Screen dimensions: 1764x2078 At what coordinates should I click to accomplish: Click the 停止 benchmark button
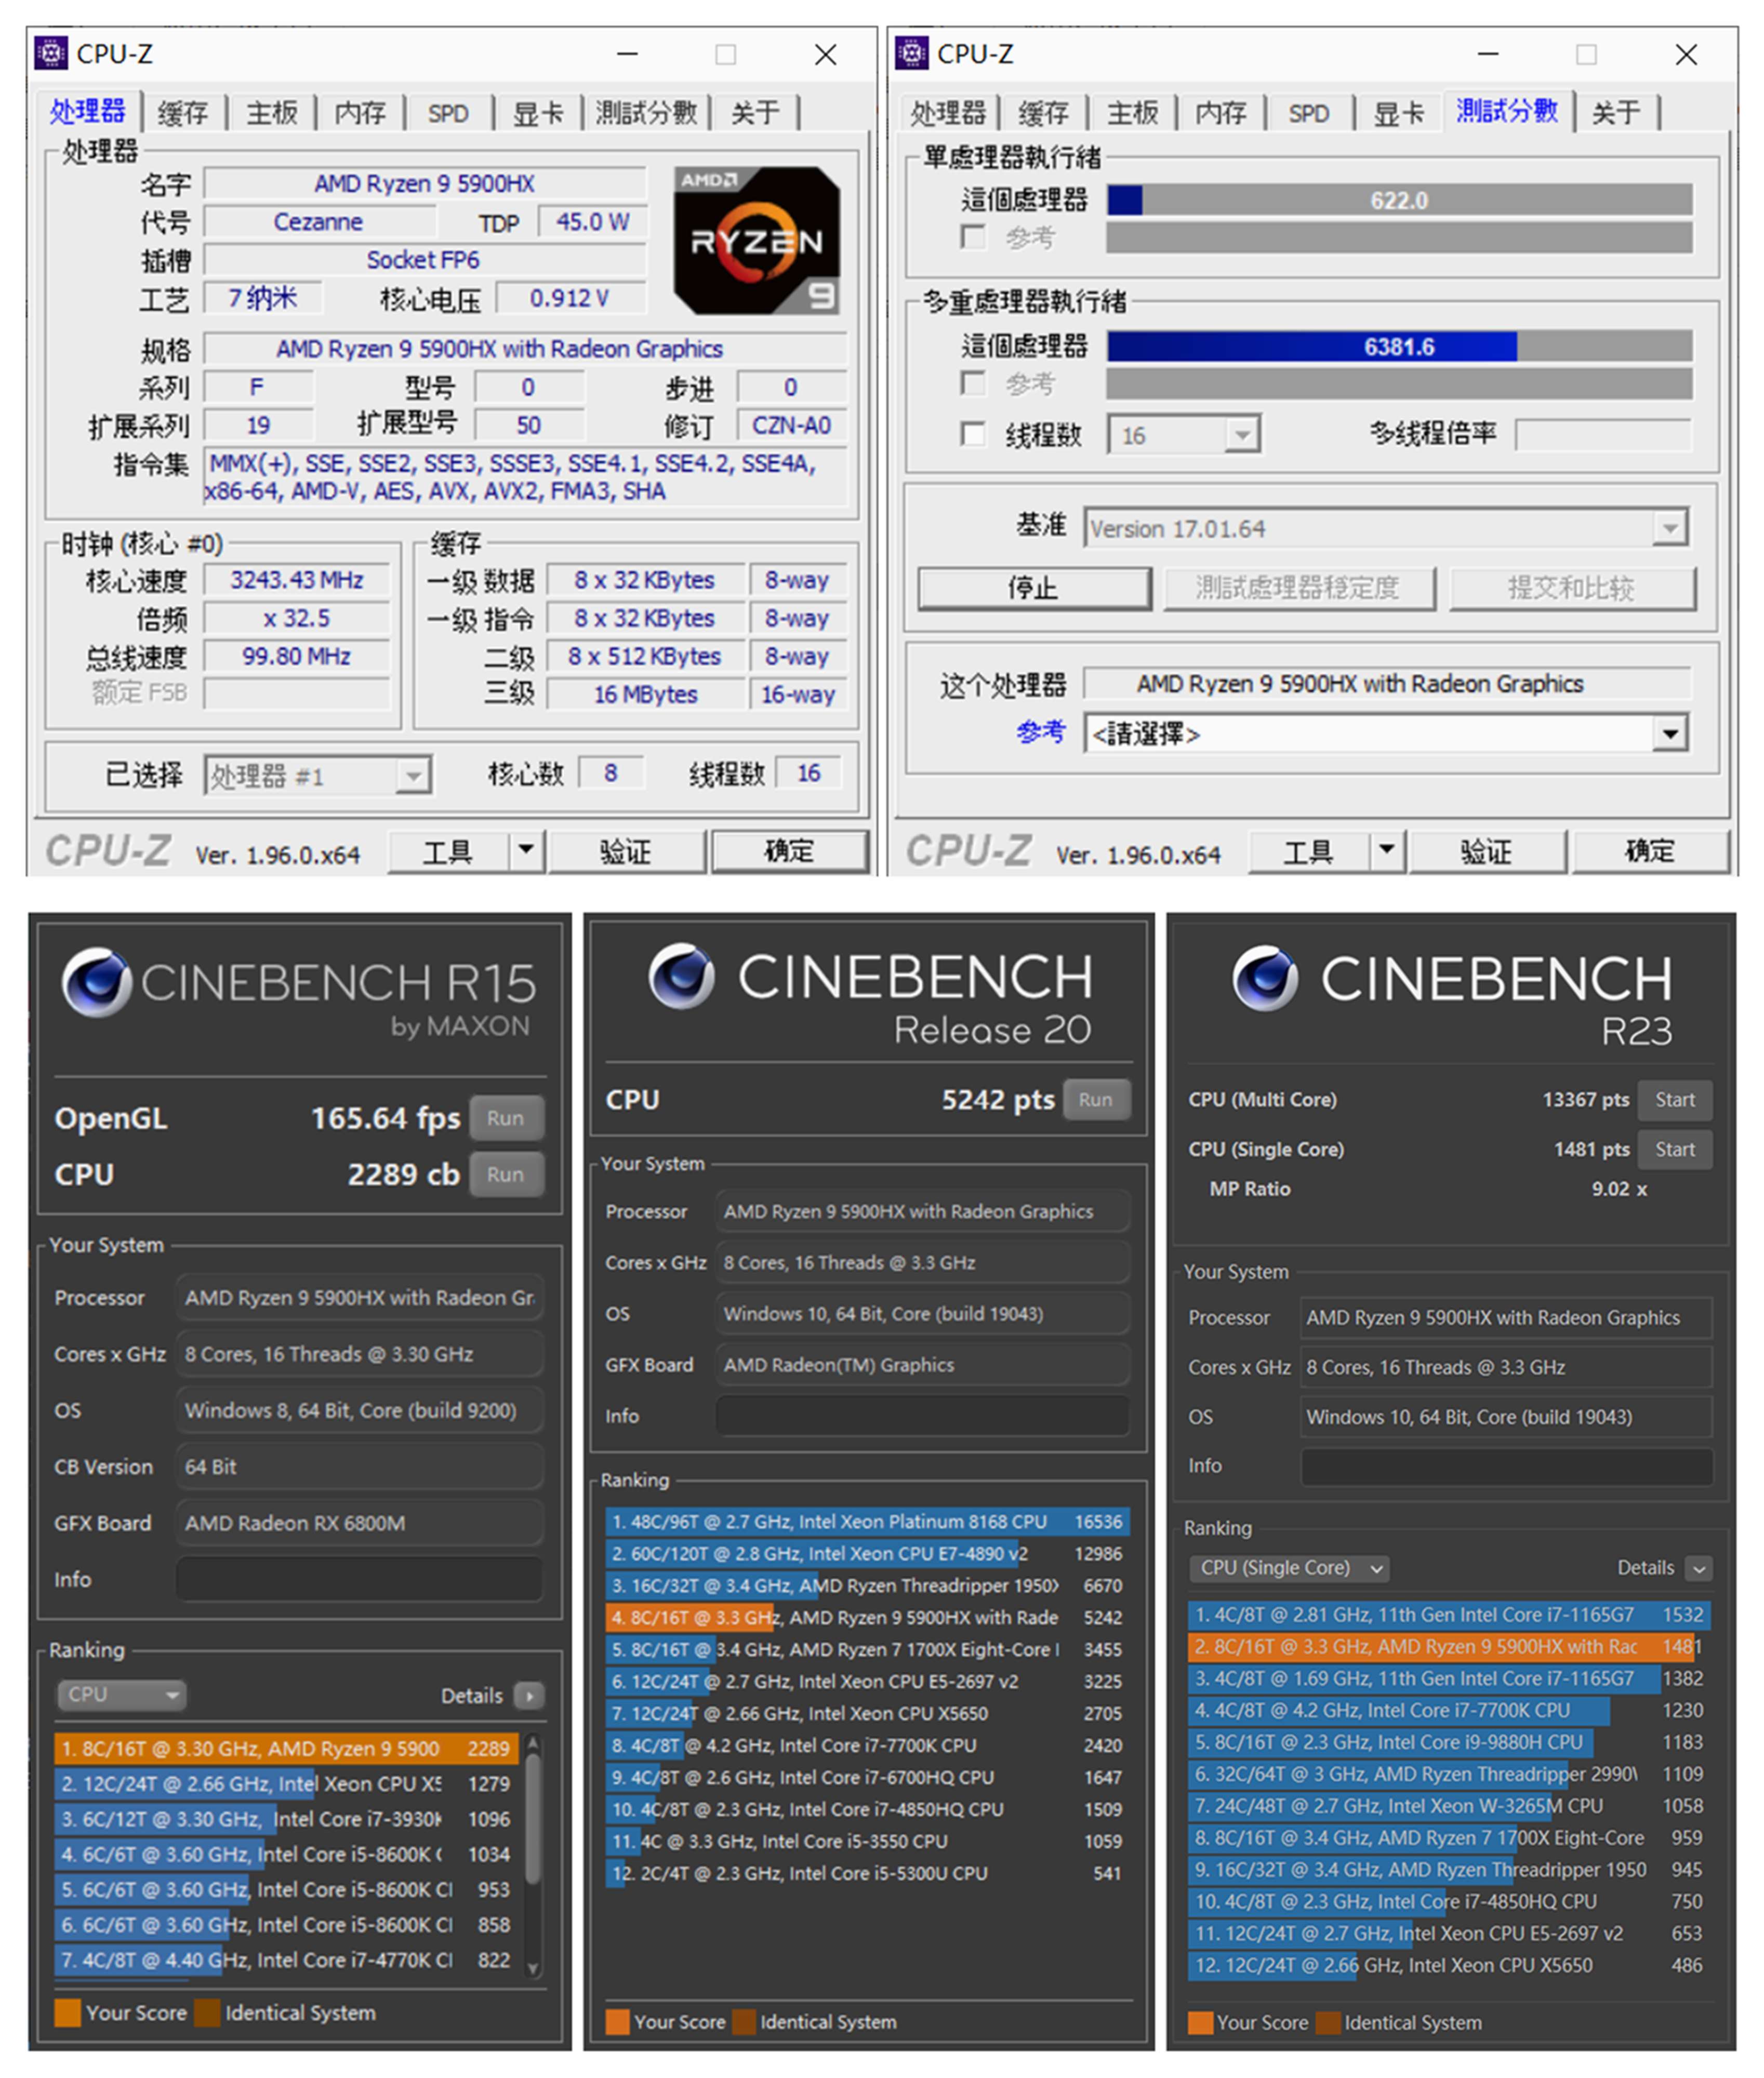click(x=1034, y=588)
